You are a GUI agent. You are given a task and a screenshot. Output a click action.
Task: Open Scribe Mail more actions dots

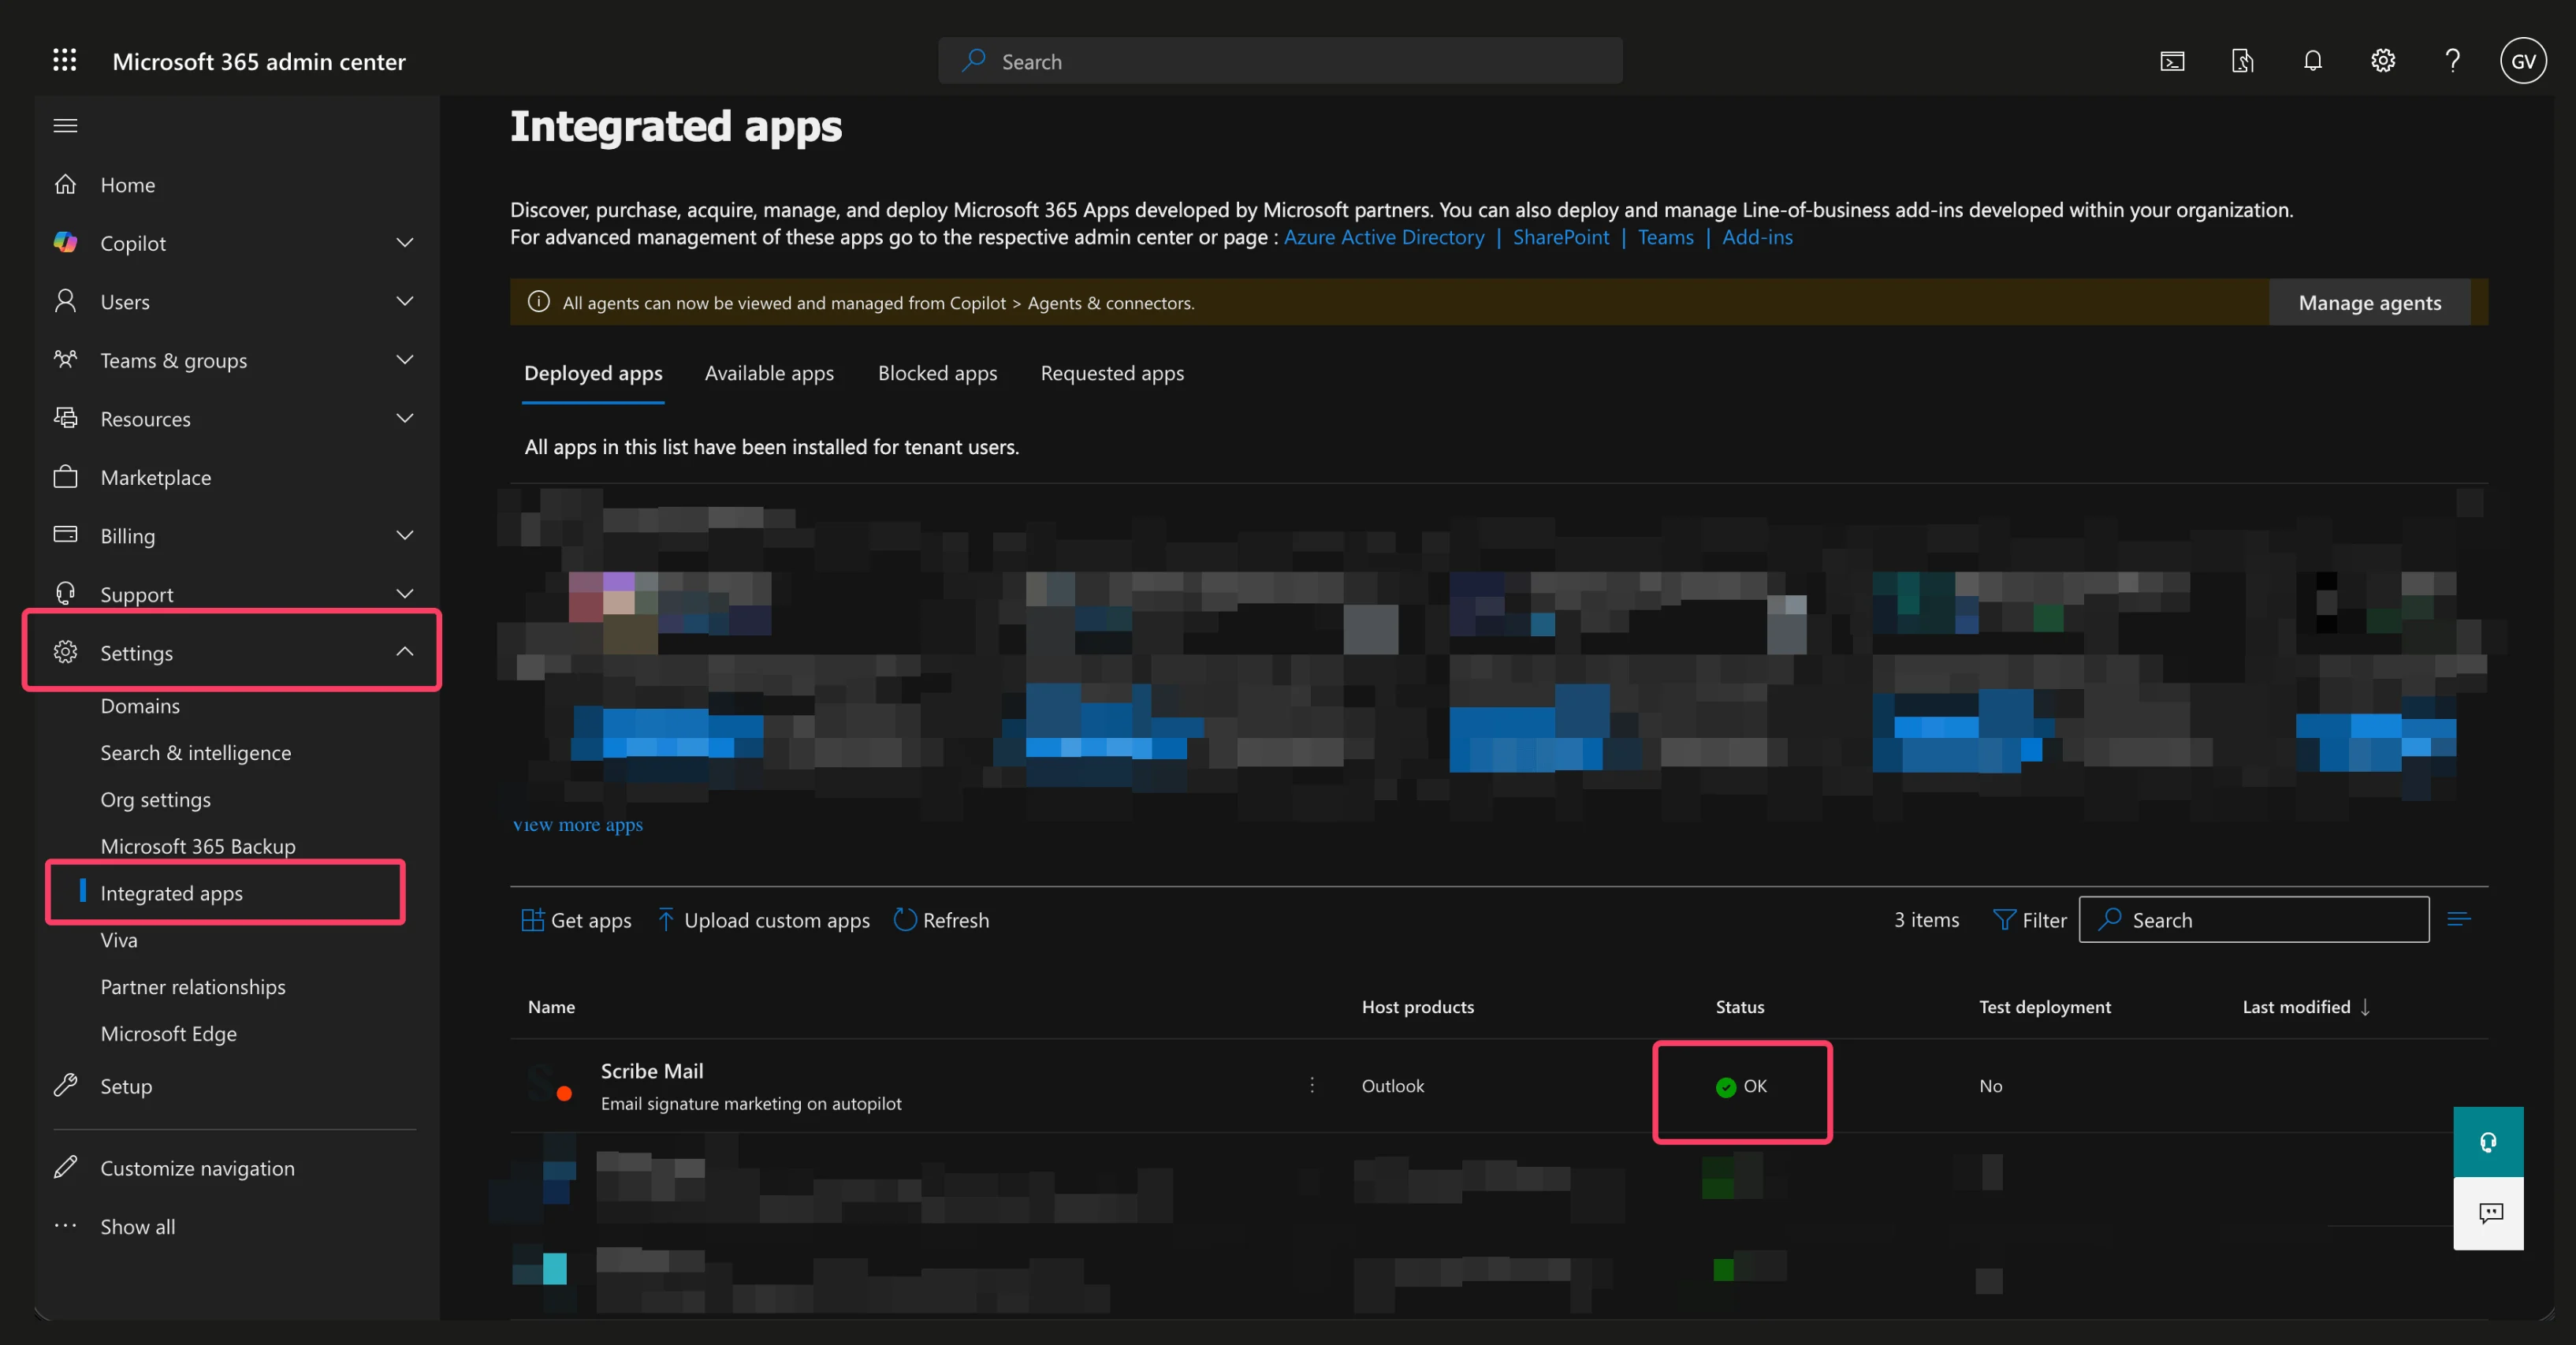1312,1085
